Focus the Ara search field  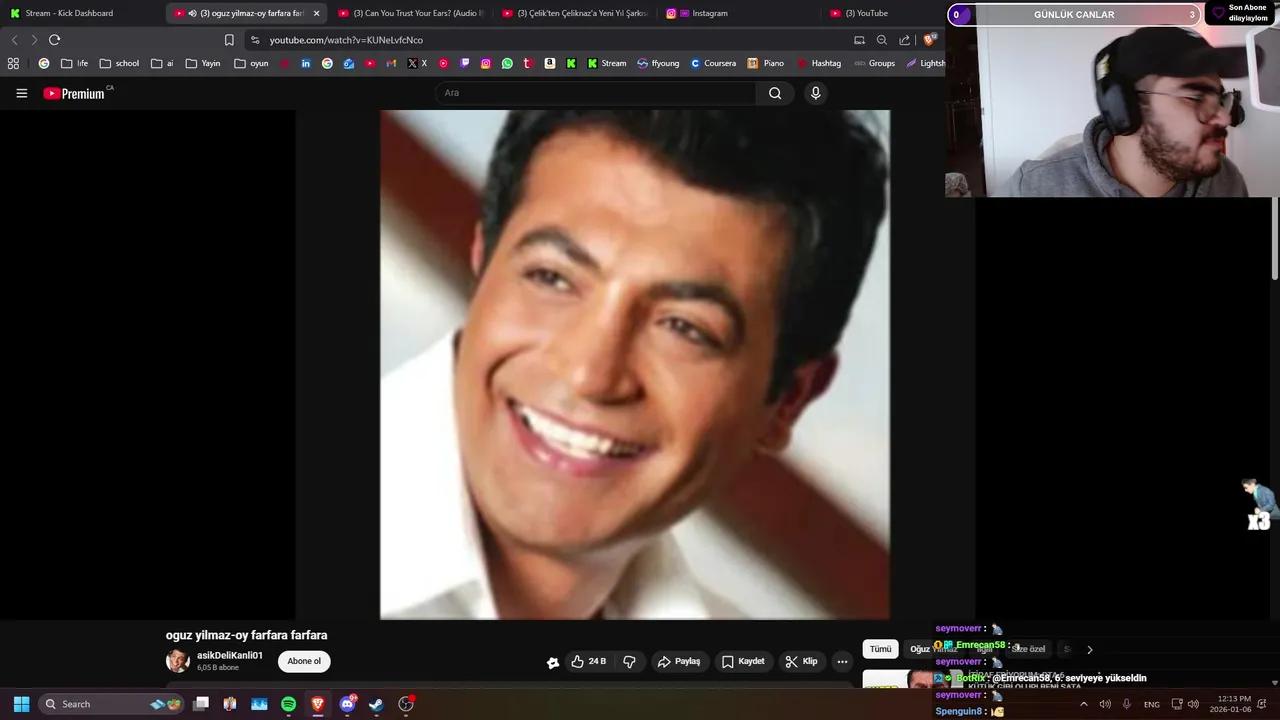(596, 93)
